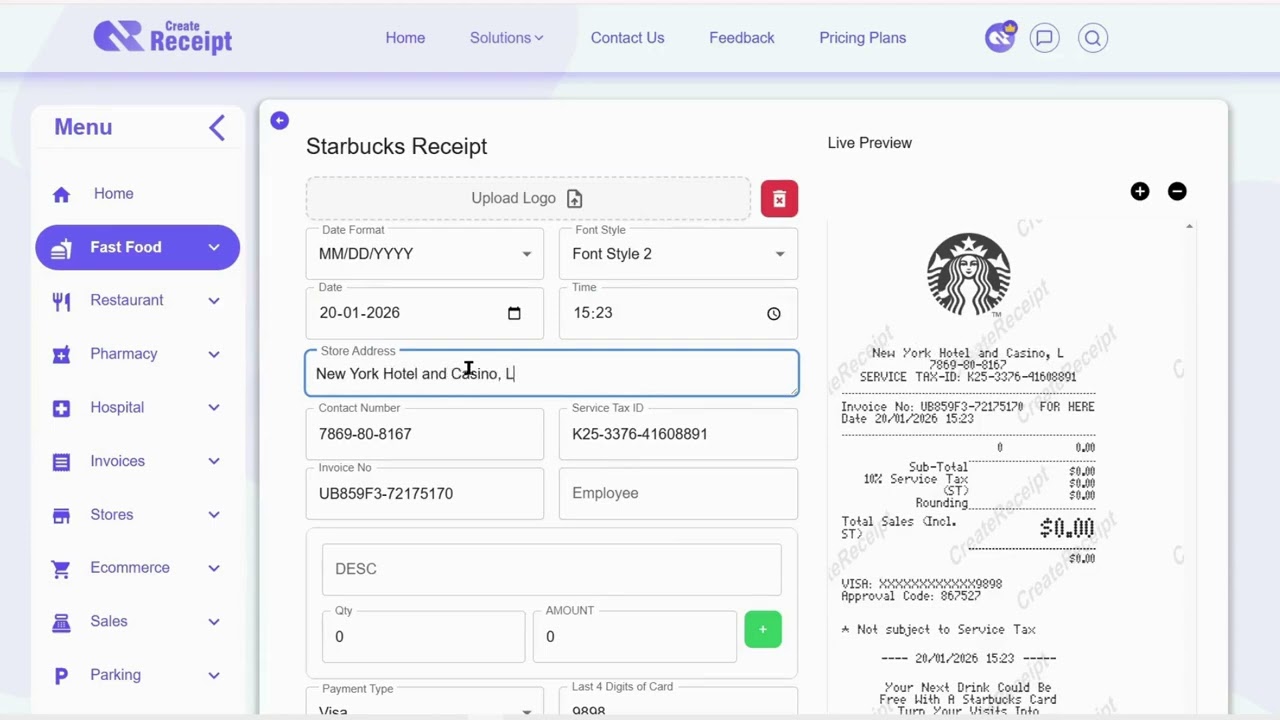Click the Upload Logo button
The width and height of the screenshot is (1280, 720).
point(528,198)
